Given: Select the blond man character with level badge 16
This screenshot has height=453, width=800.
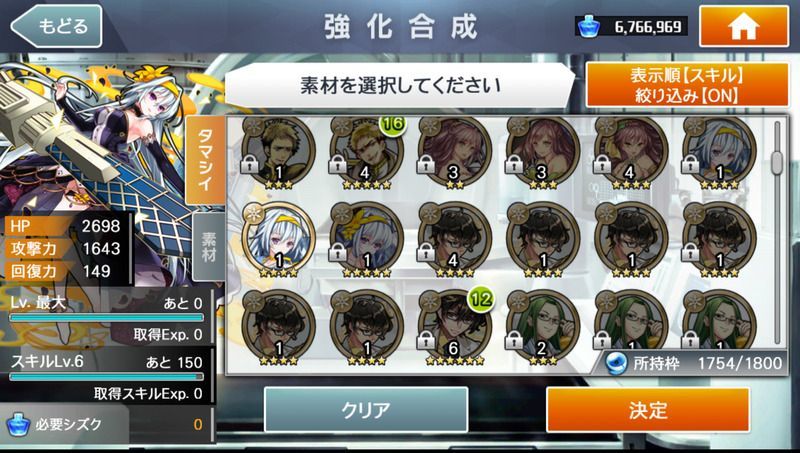Looking at the screenshot, I should [367, 152].
